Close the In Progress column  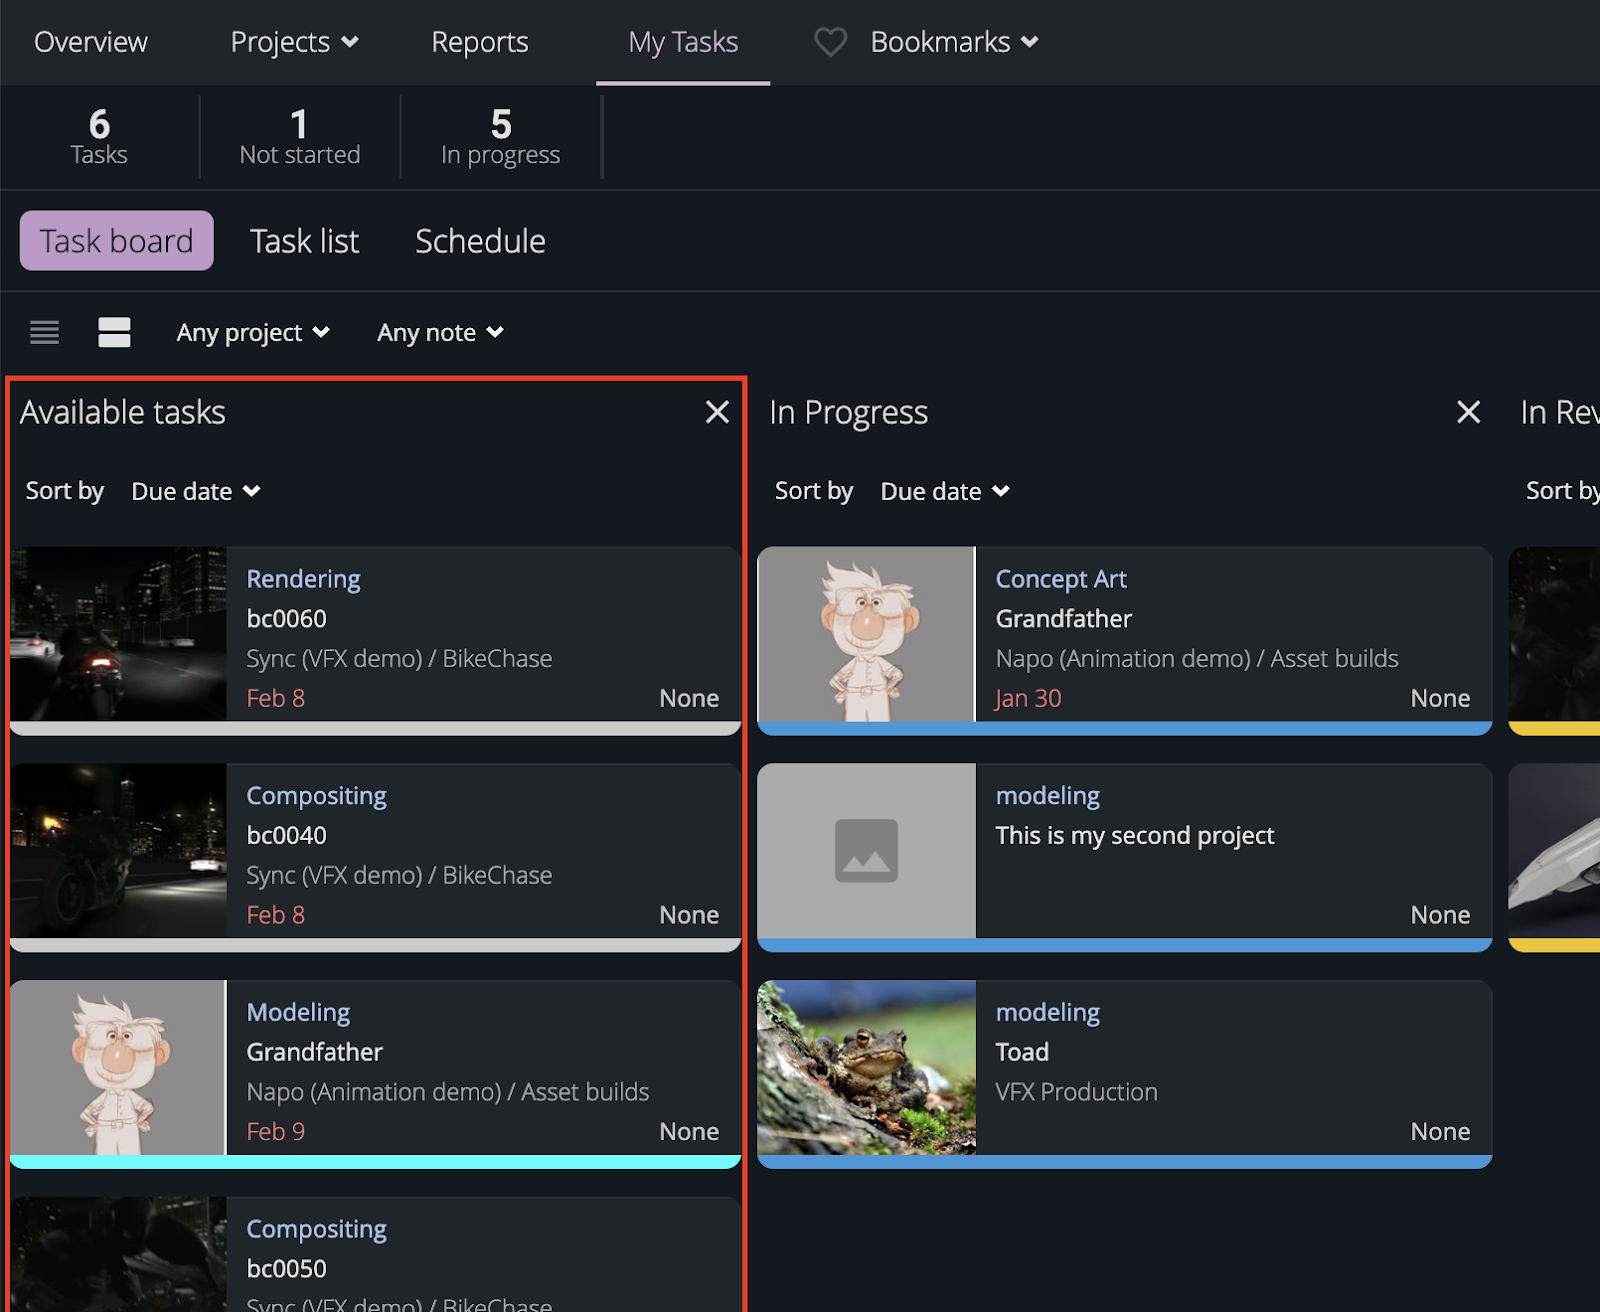[x=1468, y=411]
